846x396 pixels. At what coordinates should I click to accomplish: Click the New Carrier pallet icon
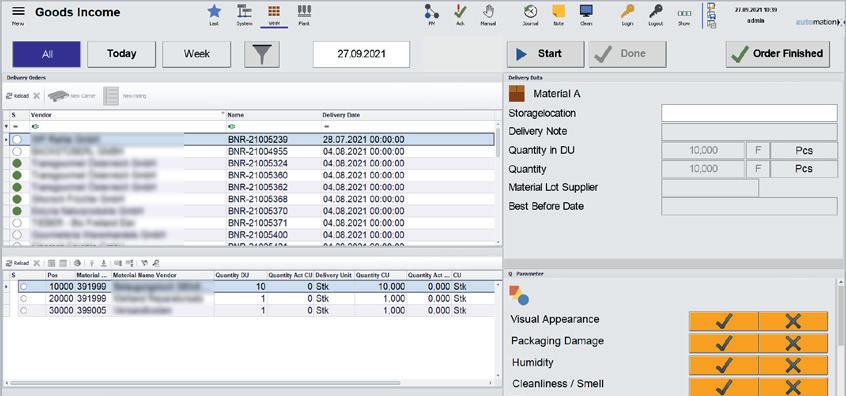(x=58, y=96)
